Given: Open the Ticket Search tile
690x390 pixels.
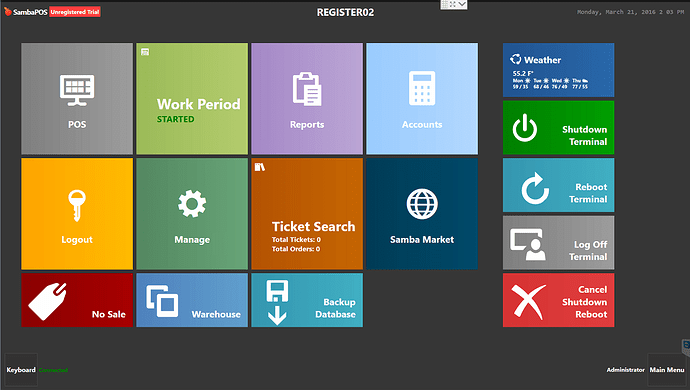Looking at the screenshot, I should click(307, 214).
